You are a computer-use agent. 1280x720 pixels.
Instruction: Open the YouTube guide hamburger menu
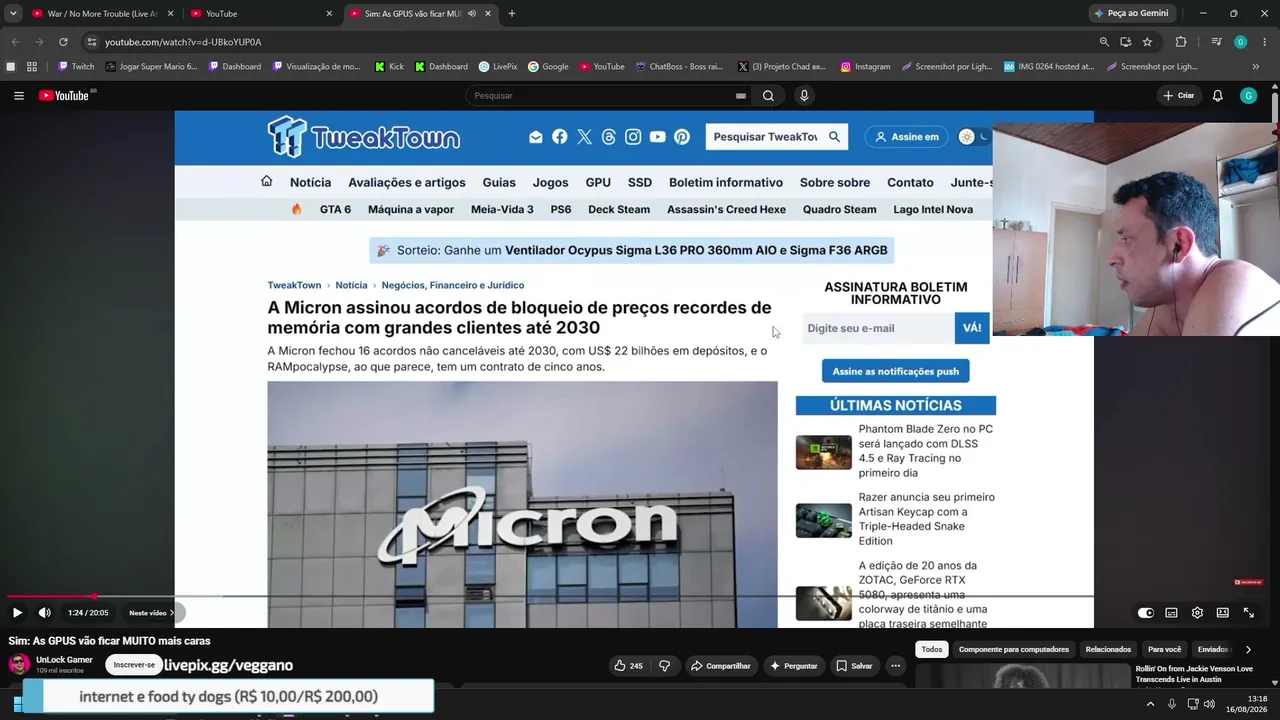click(19, 96)
